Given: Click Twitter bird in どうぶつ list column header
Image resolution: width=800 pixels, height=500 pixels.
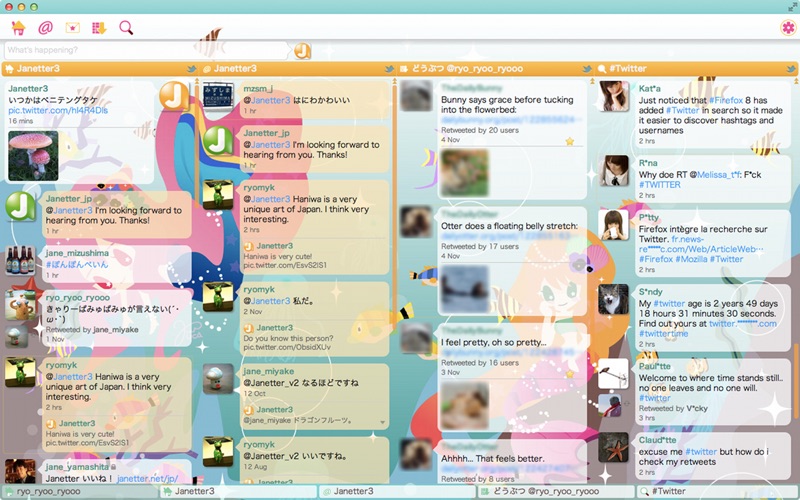Looking at the screenshot, I should pos(587,69).
